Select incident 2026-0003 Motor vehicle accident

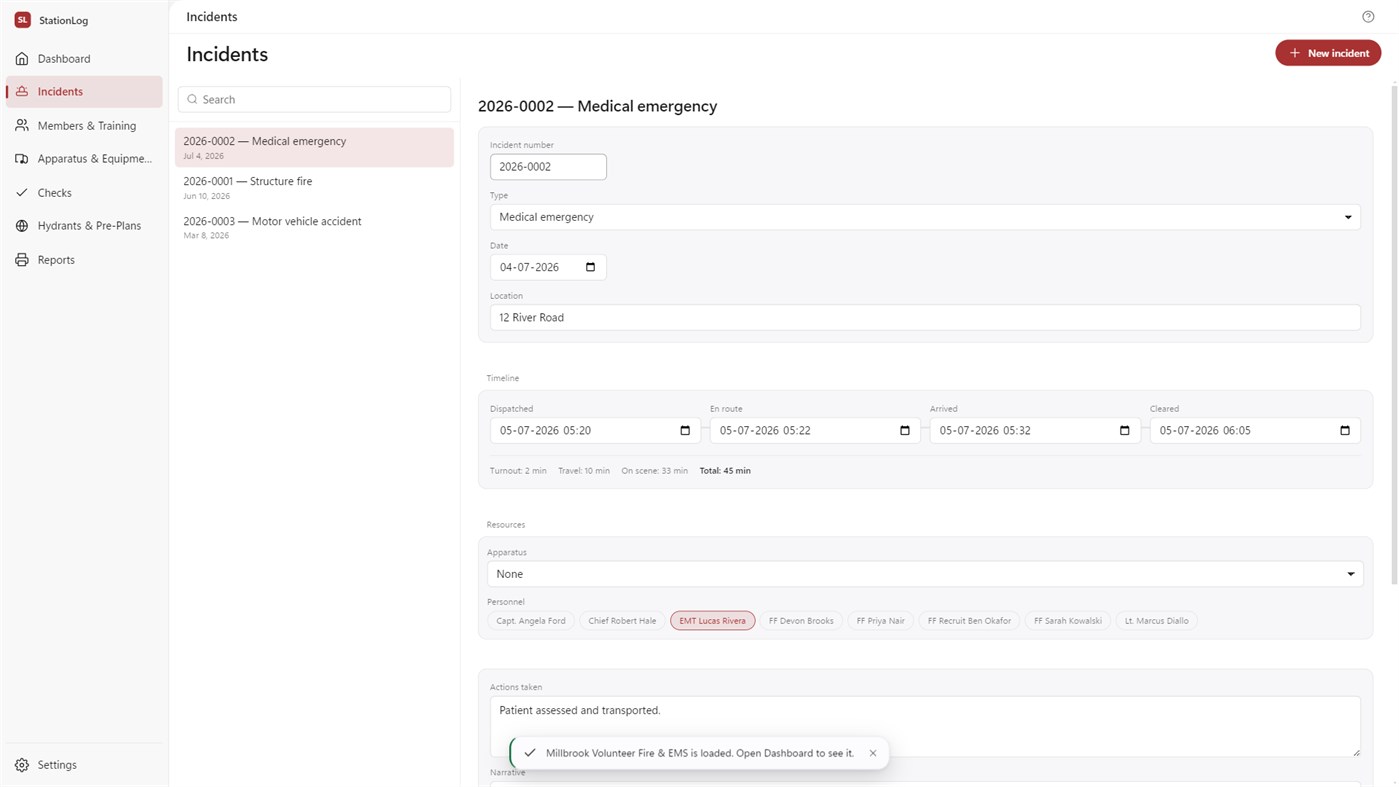[x=314, y=227]
